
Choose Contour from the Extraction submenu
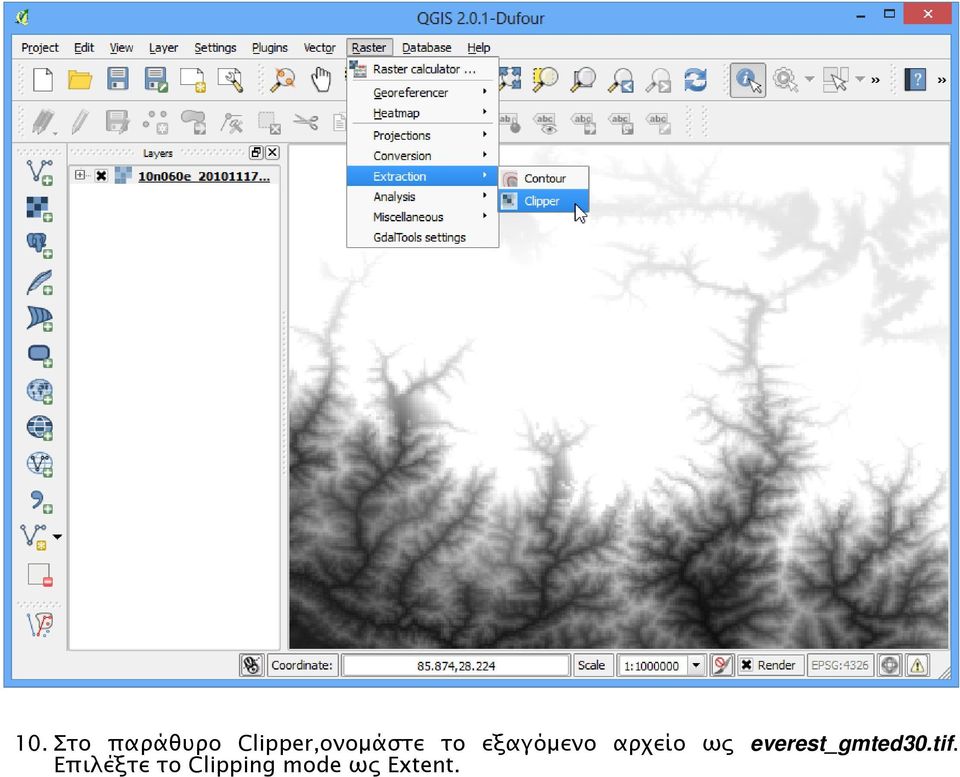coord(544,178)
